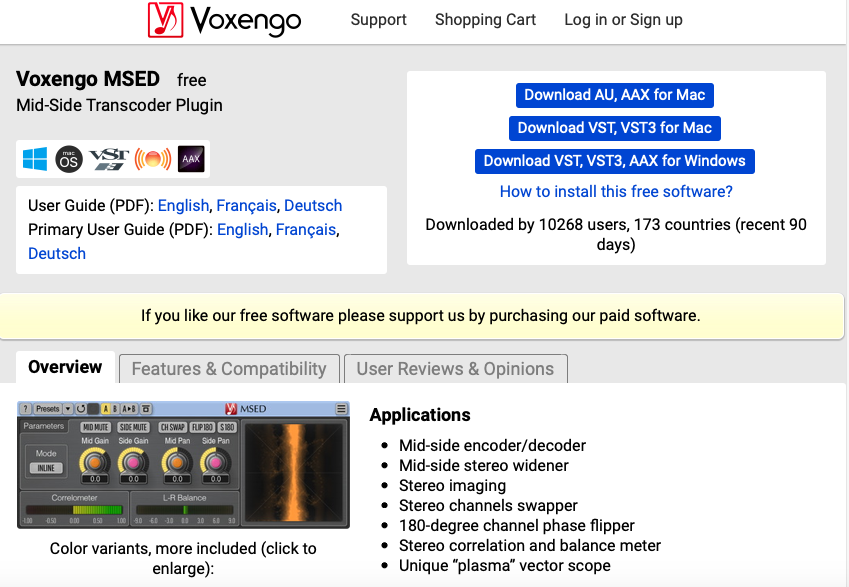
Task: Click the AAX format icon
Action: (x=190, y=158)
